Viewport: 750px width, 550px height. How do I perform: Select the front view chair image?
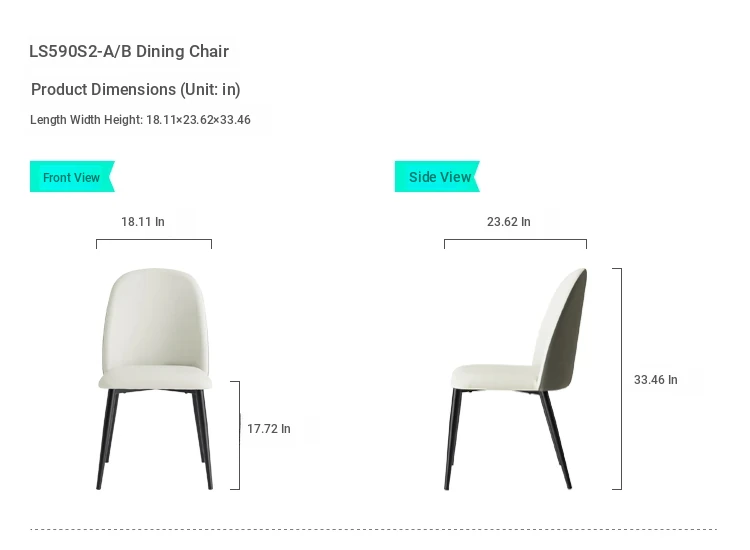(155, 379)
